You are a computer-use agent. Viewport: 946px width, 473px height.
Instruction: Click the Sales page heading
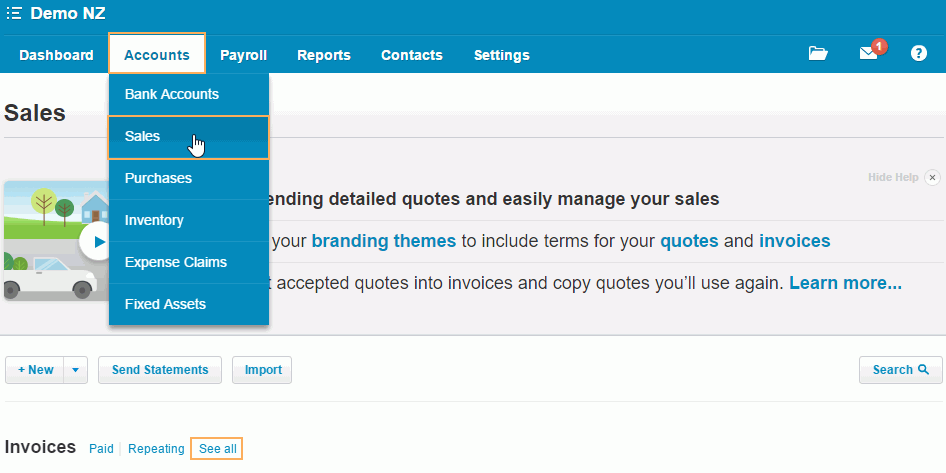pos(35,113)
